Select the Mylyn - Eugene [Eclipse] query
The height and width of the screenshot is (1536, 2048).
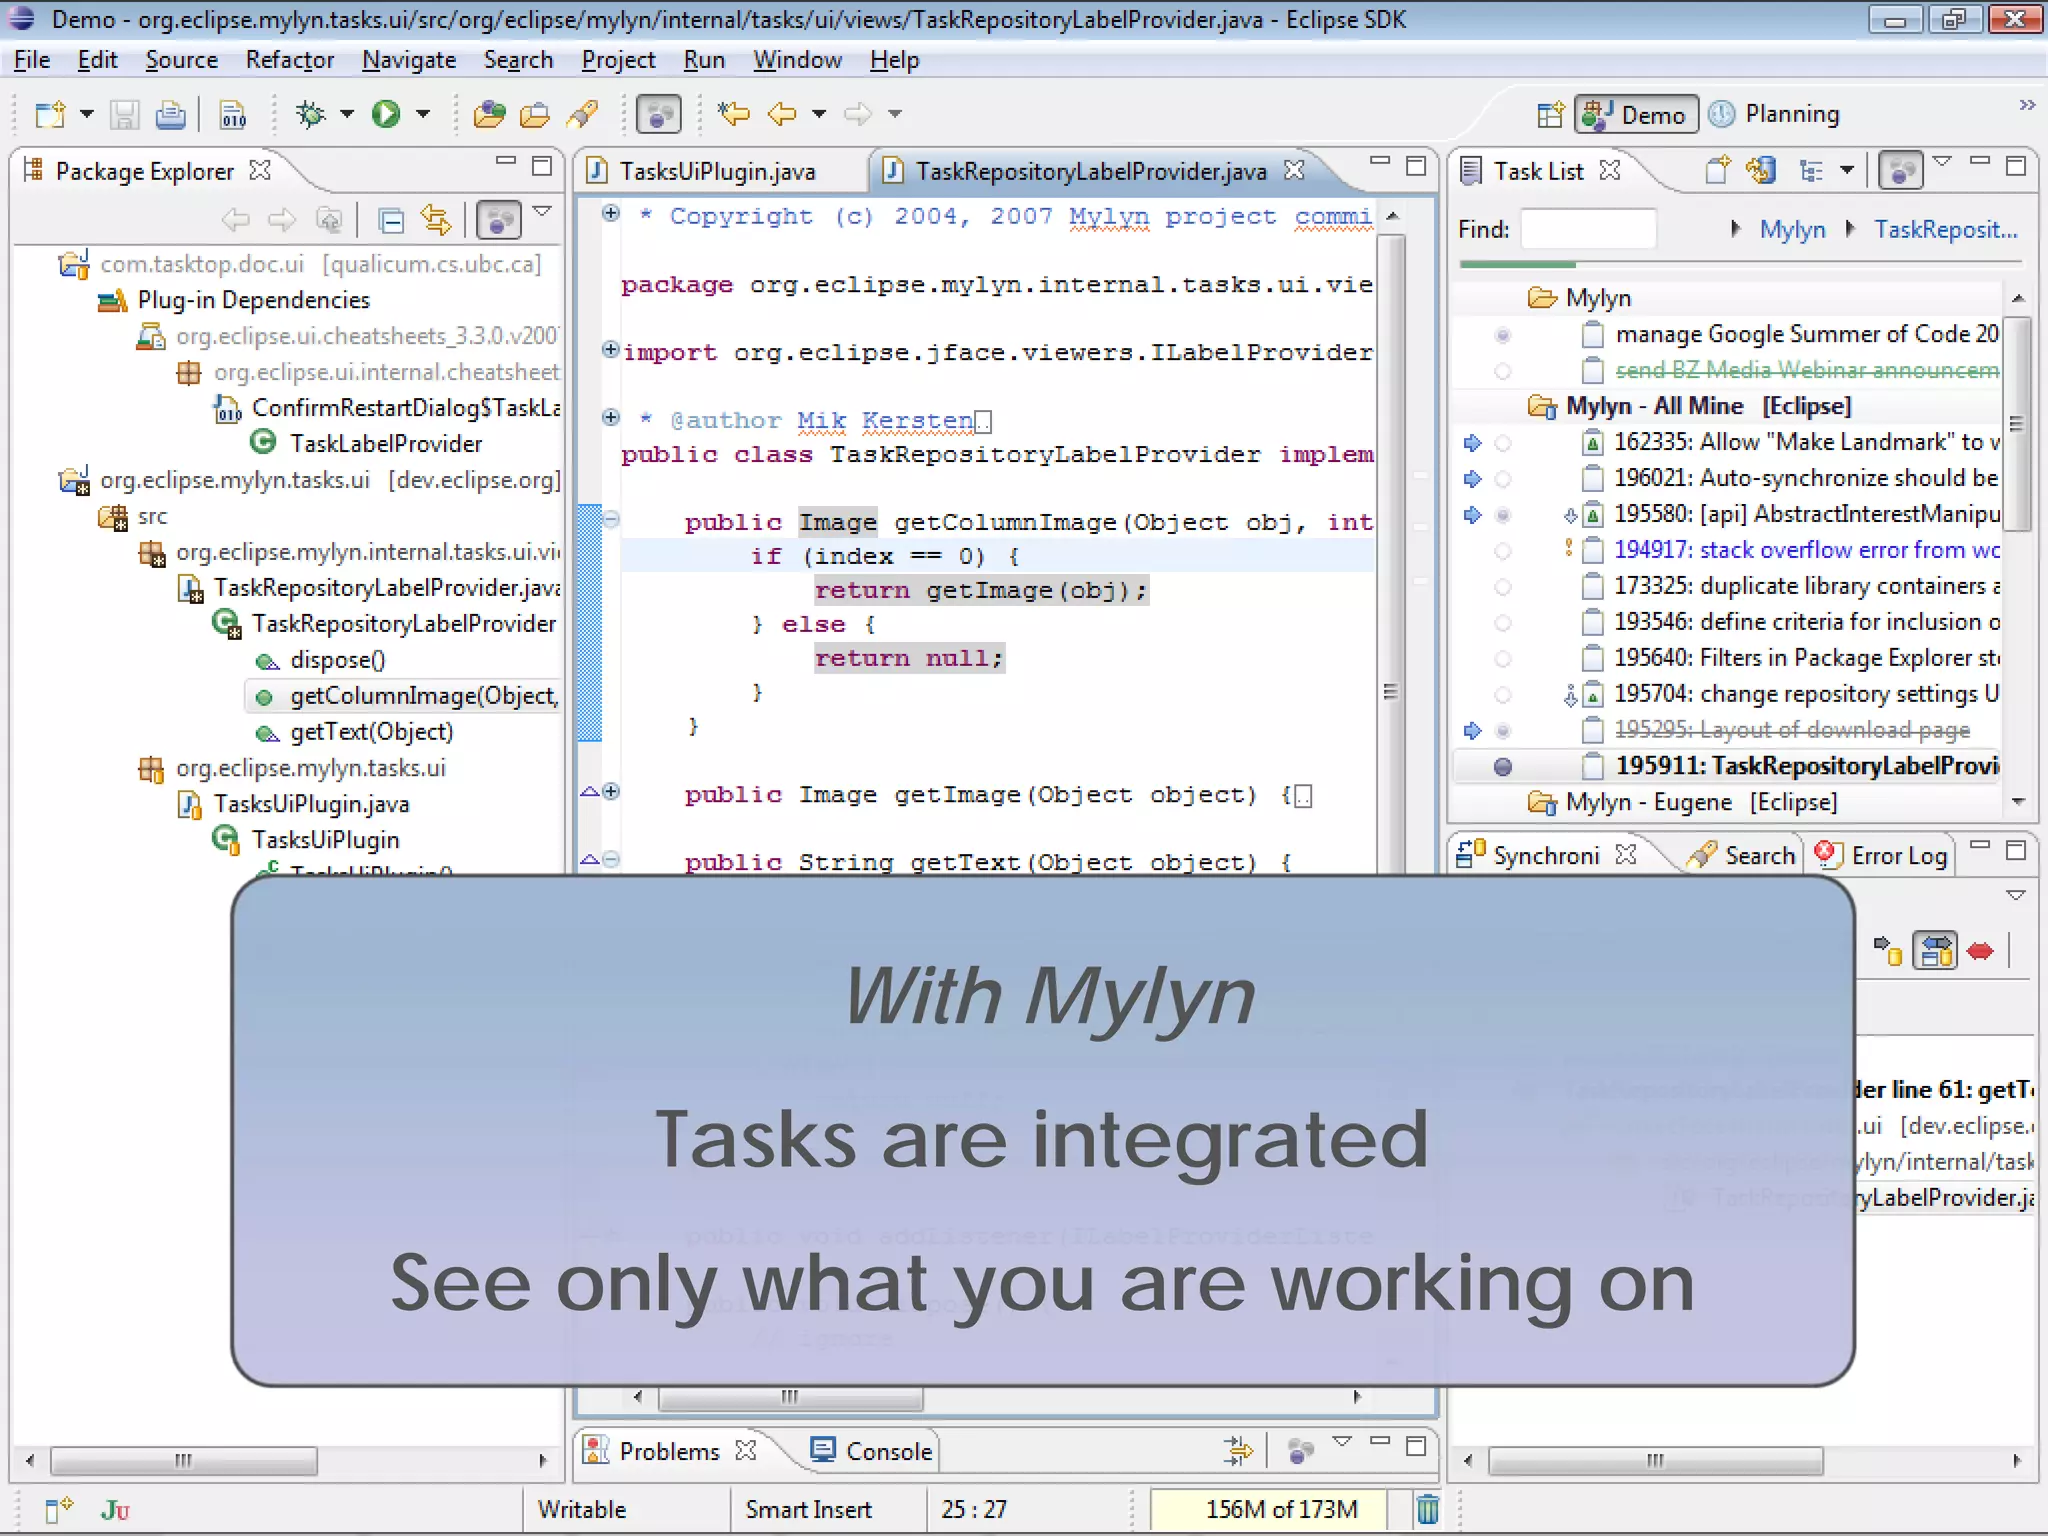point(1701,802)
